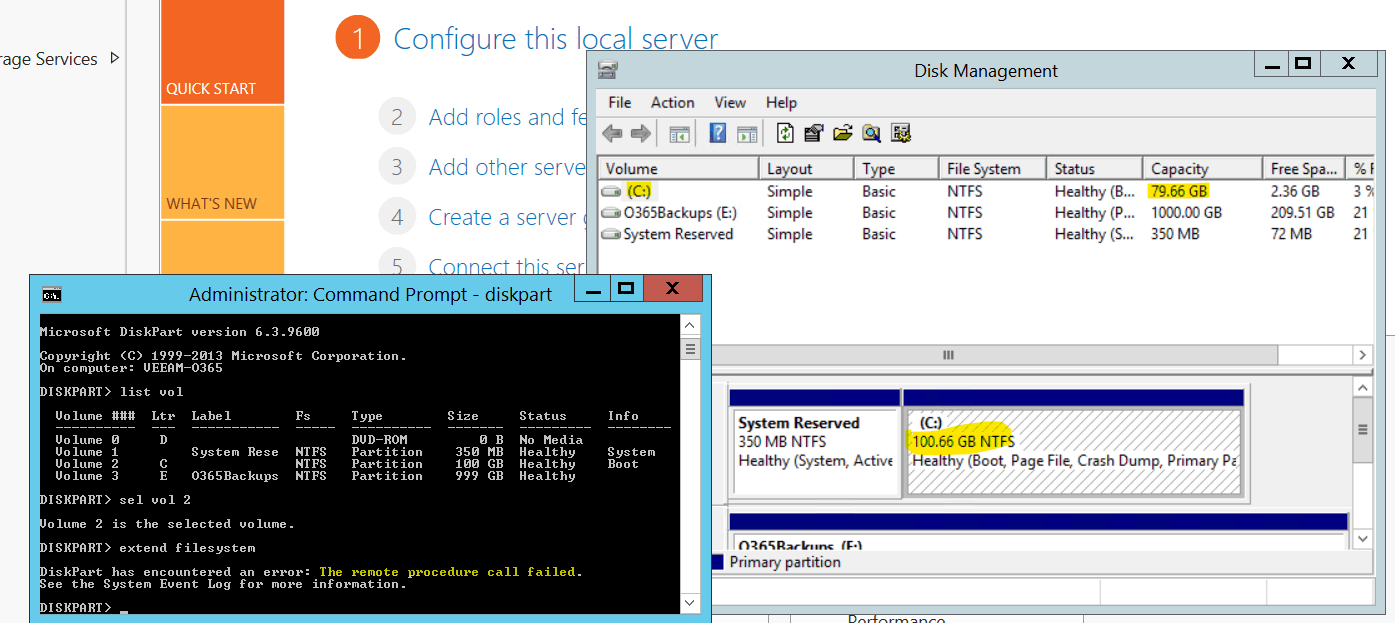This screenshot has height=623, width=1395.
Task: Select the O365Backups (E:) drive icon
Action: [x=611, y=212]
